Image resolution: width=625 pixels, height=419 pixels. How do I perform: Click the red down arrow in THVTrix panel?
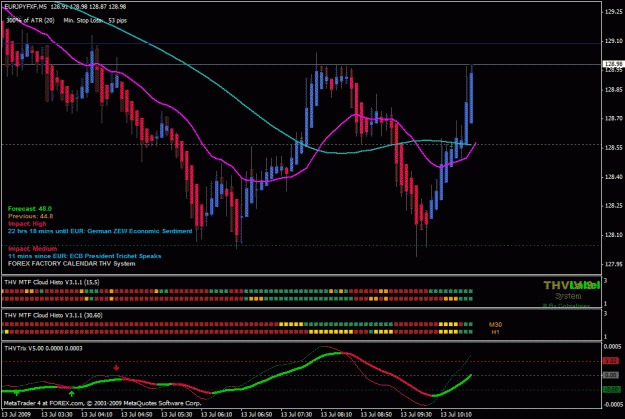pos(116,368)
